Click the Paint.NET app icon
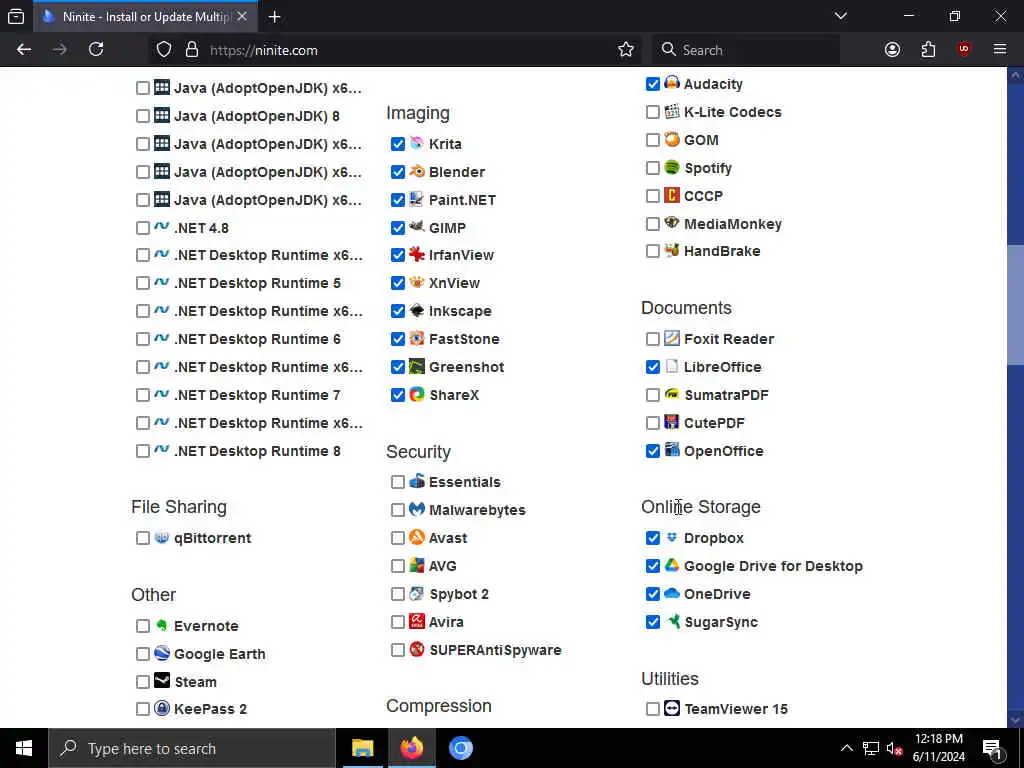This screenshot has height=768, width=1024. [417, 199]
